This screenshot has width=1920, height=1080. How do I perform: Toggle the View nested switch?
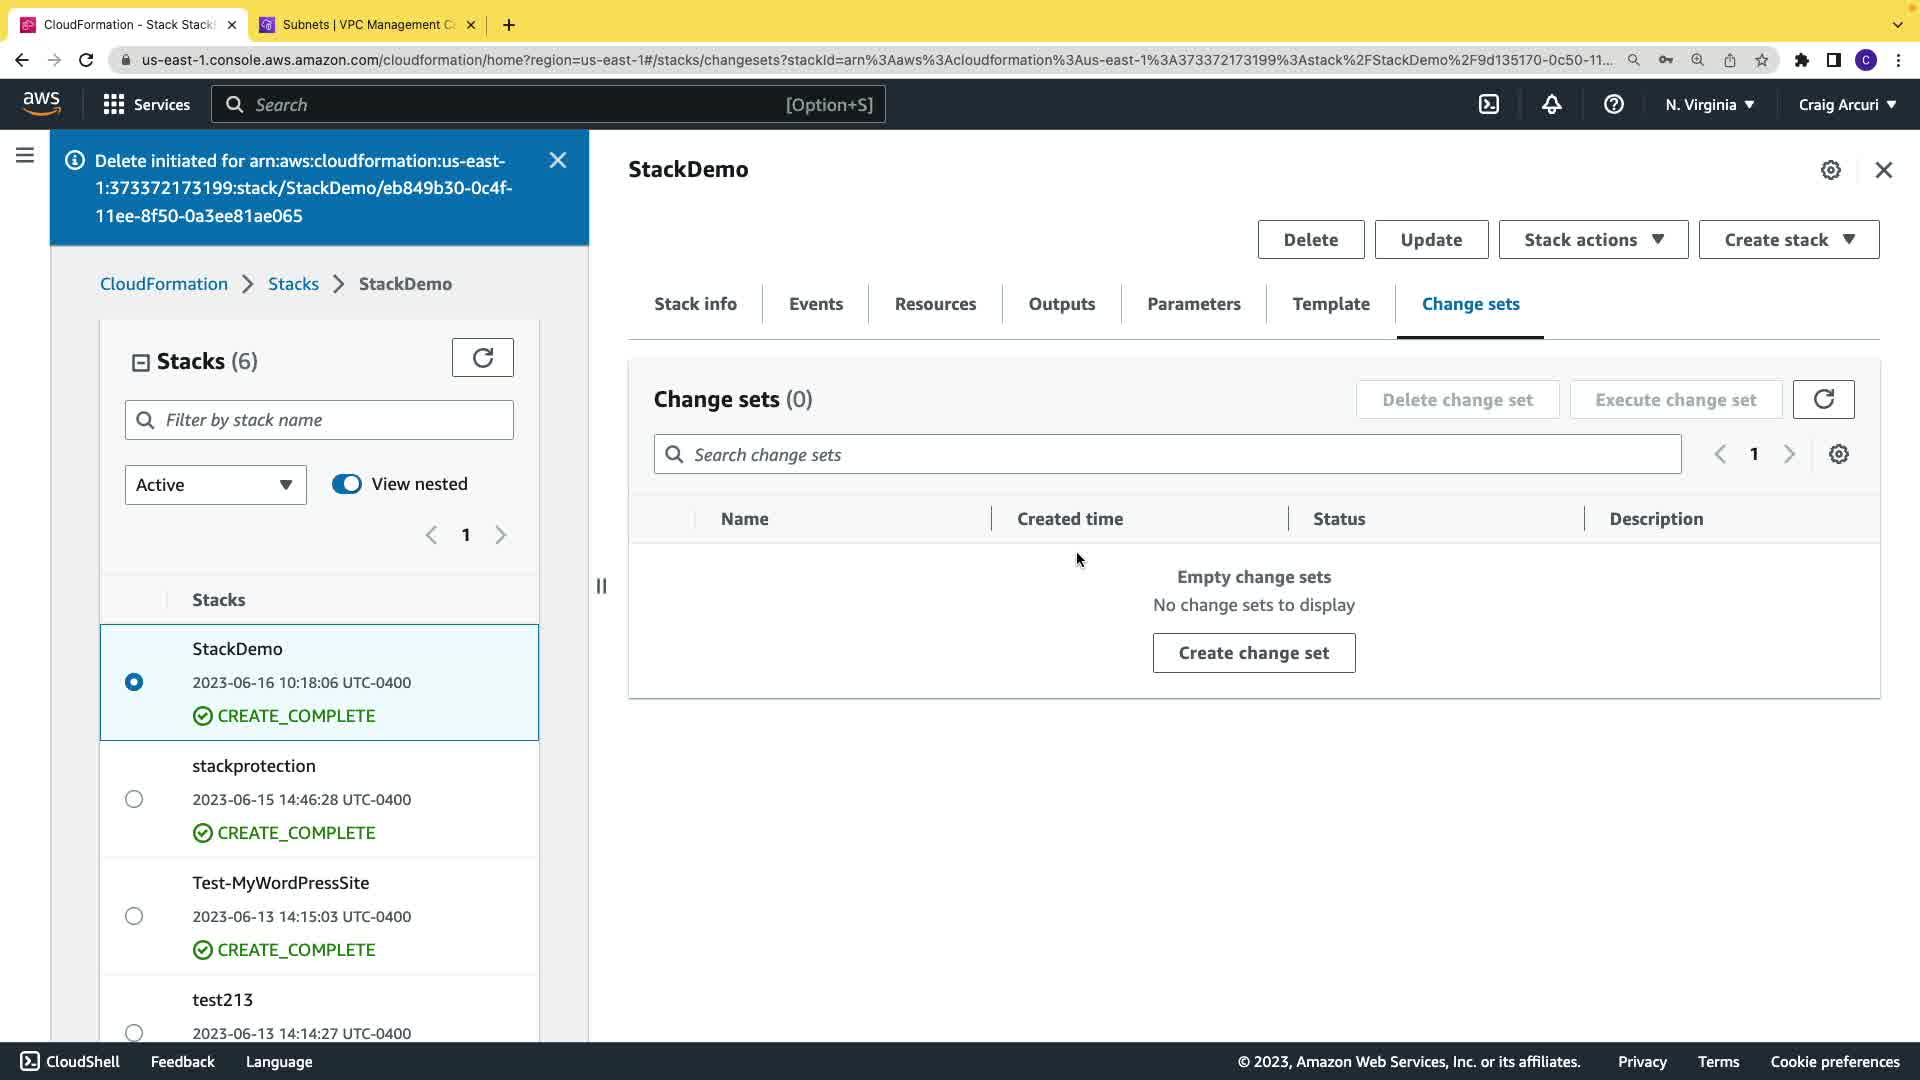[347, 484]
